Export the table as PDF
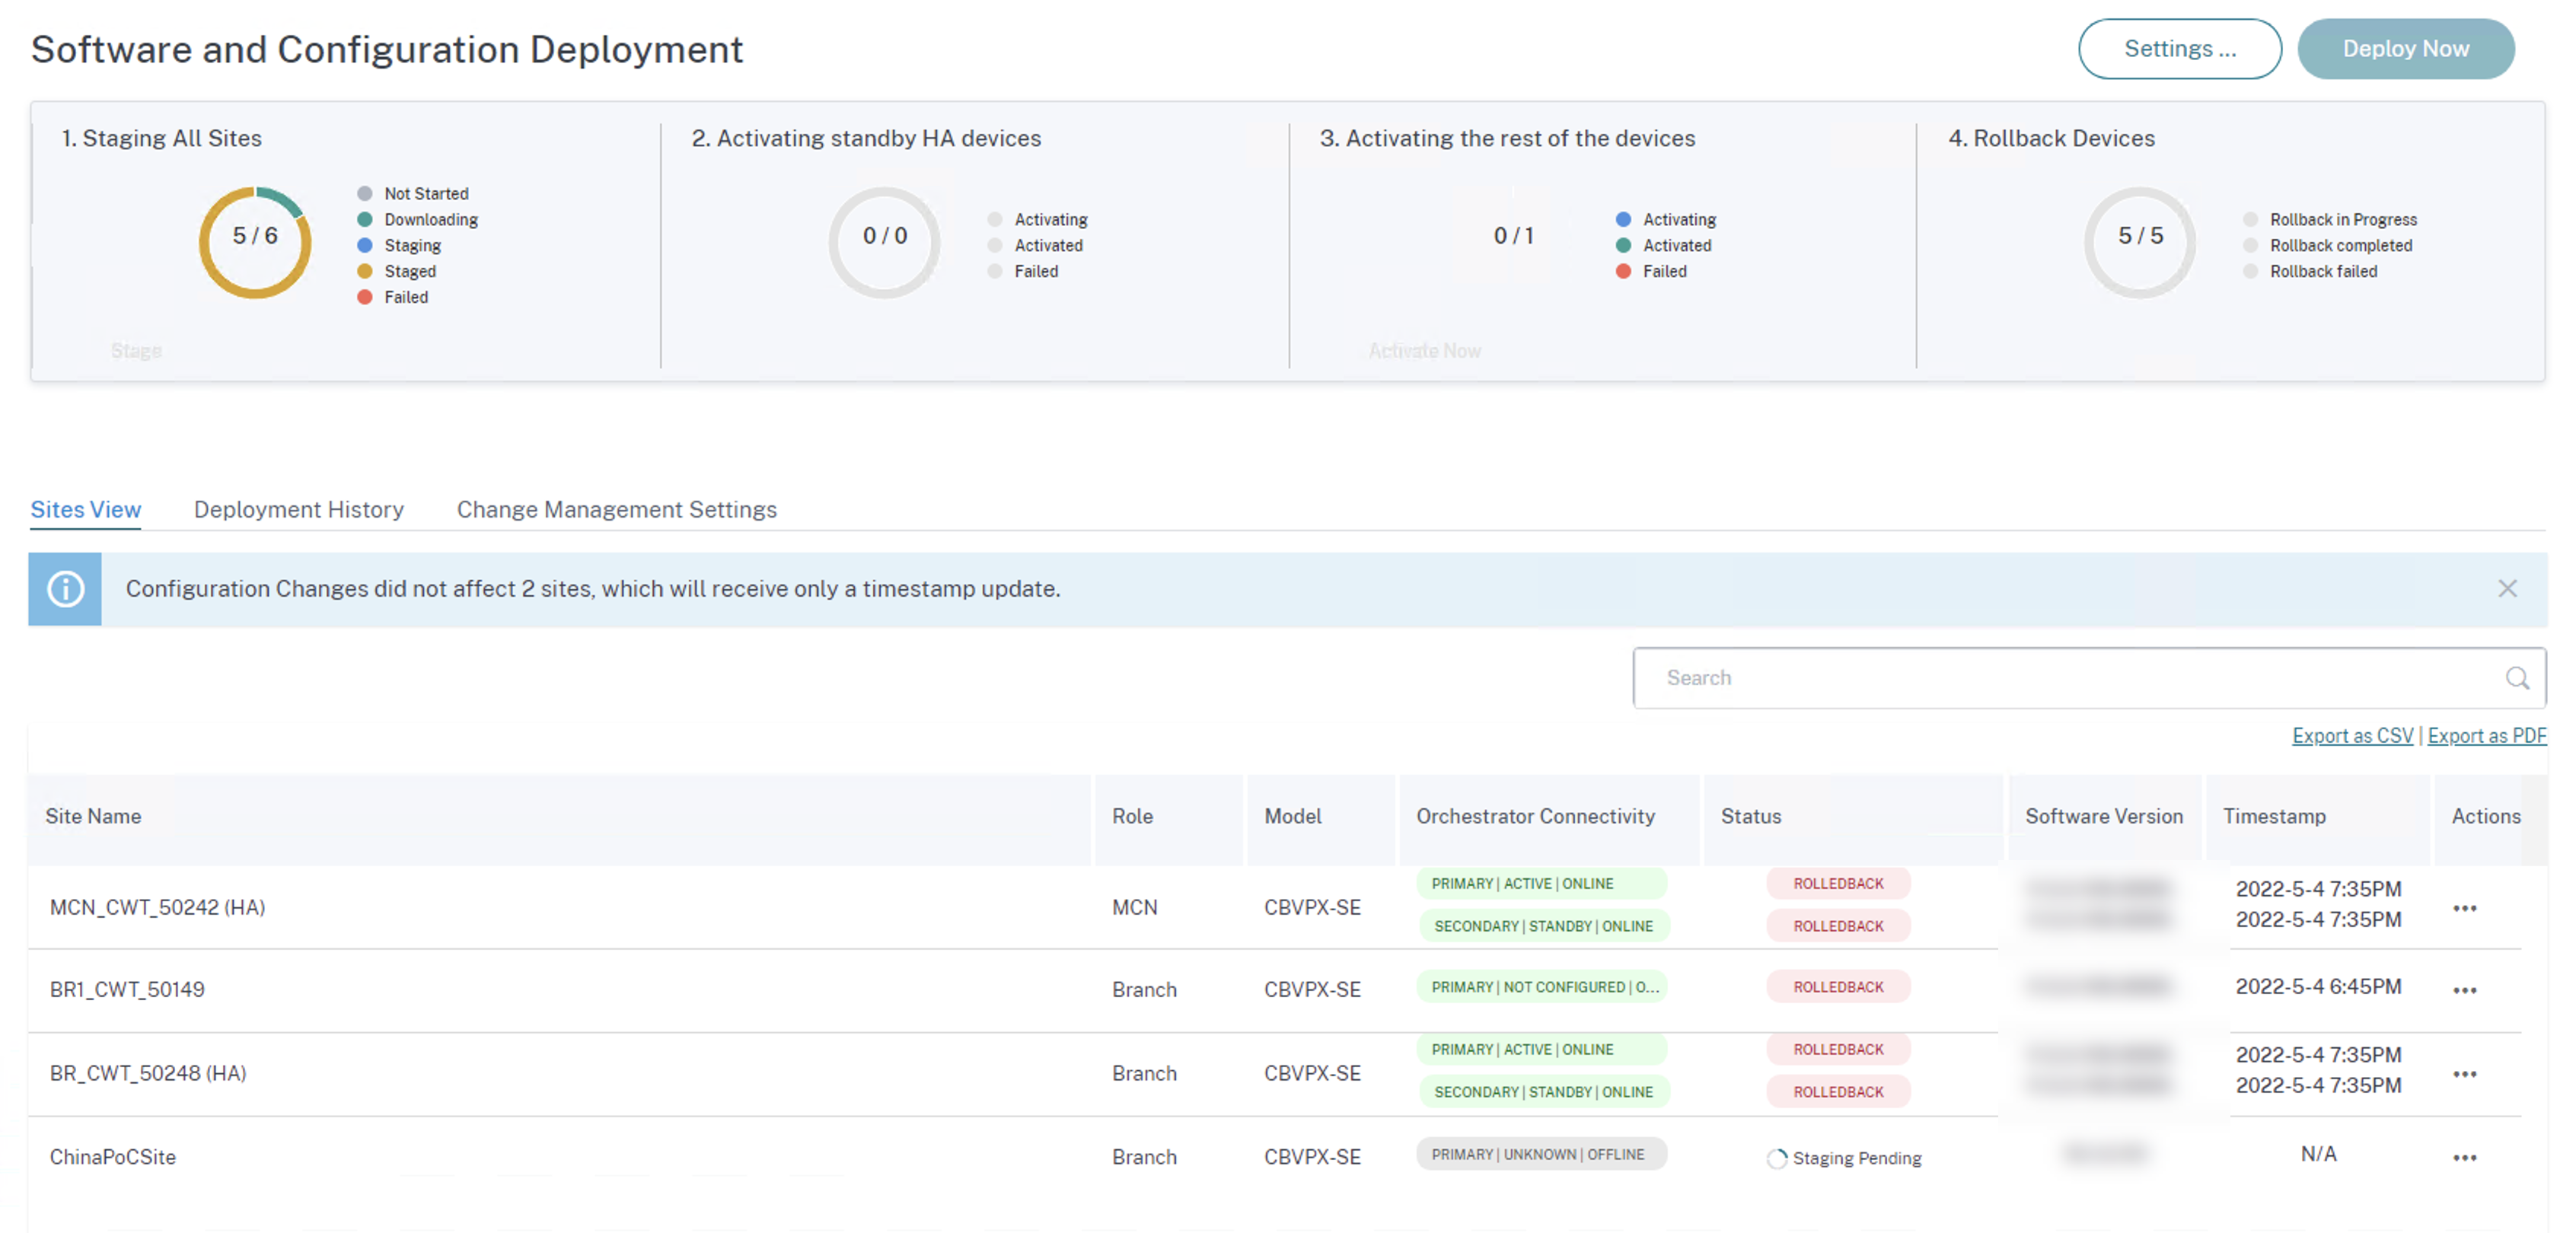Viewport: 2576px width, 1233px height. 2486,735
